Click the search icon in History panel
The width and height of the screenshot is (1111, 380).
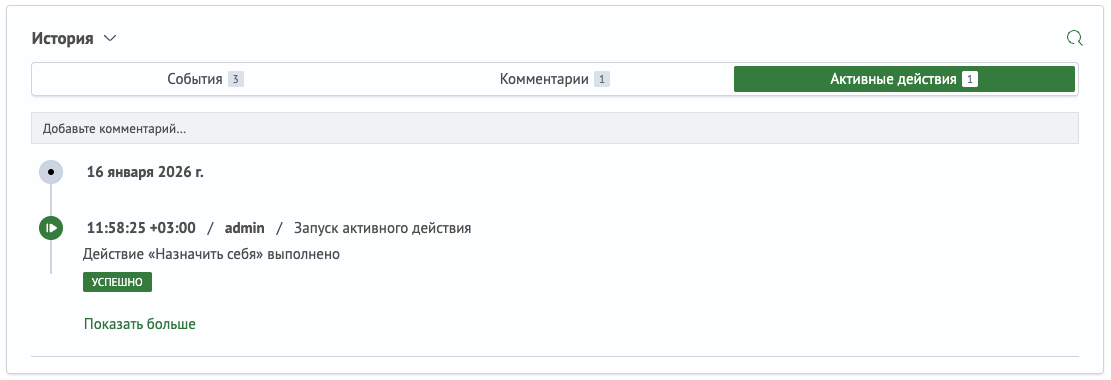point(1074,38)
